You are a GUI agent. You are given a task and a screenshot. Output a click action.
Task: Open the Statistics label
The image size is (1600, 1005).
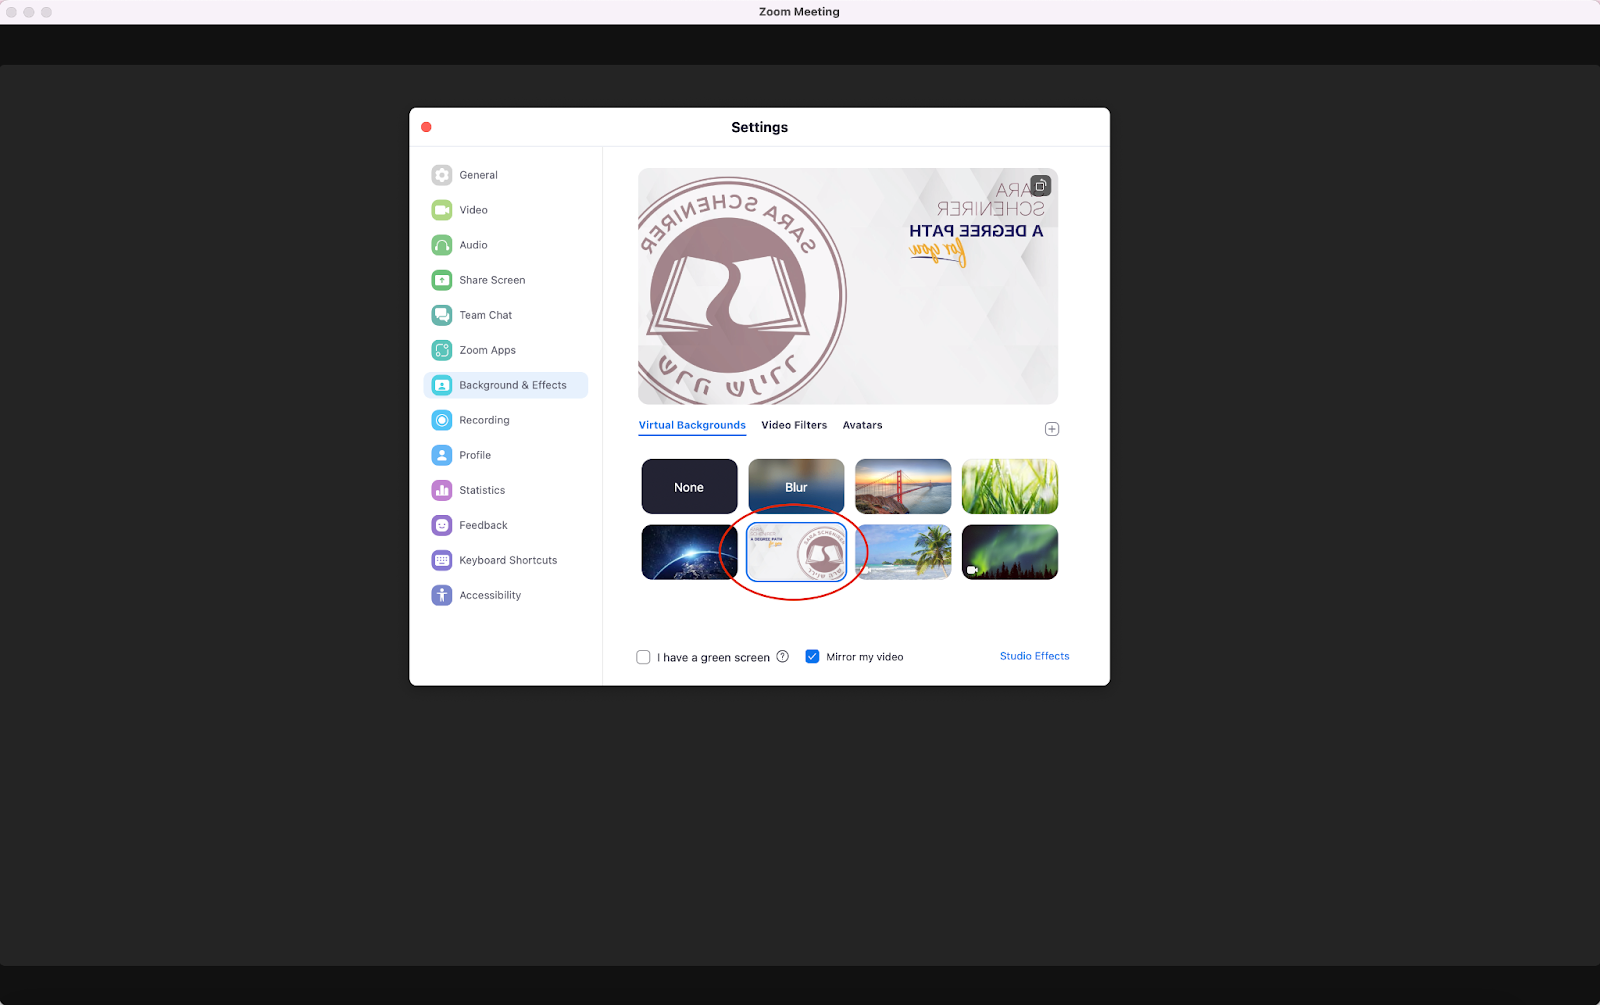482,490
